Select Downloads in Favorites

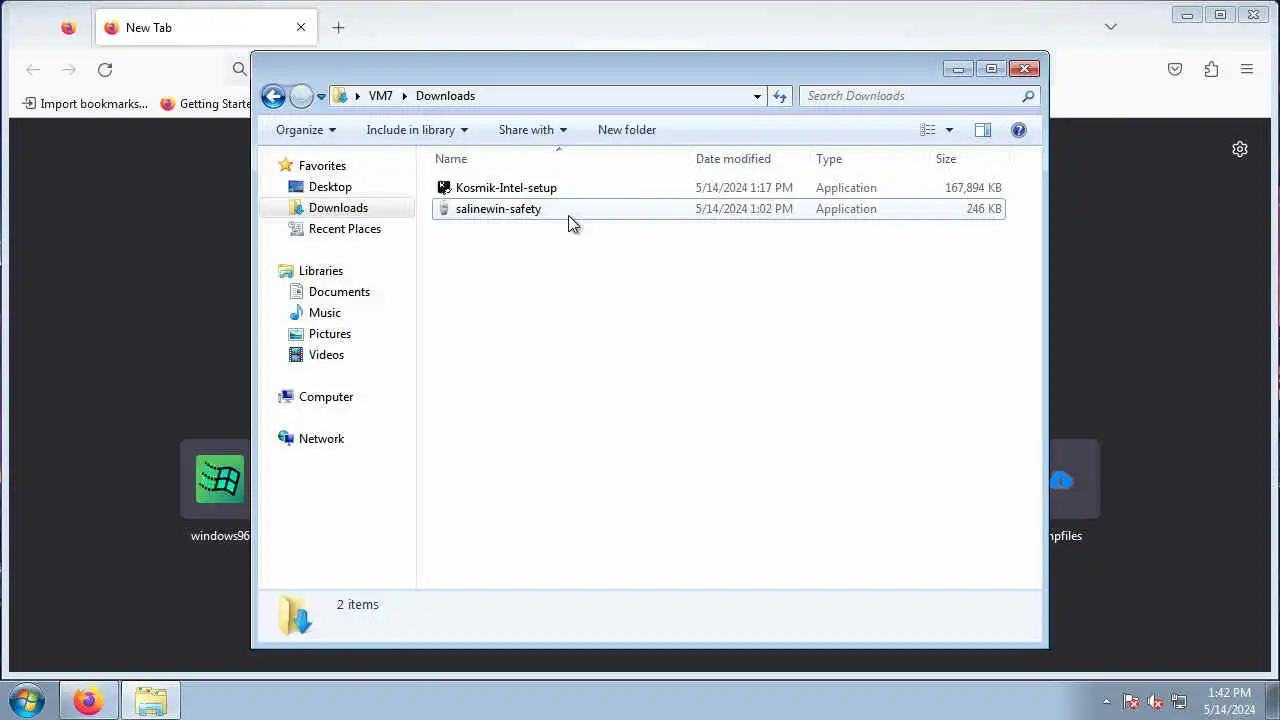click(x=338, y=208)
